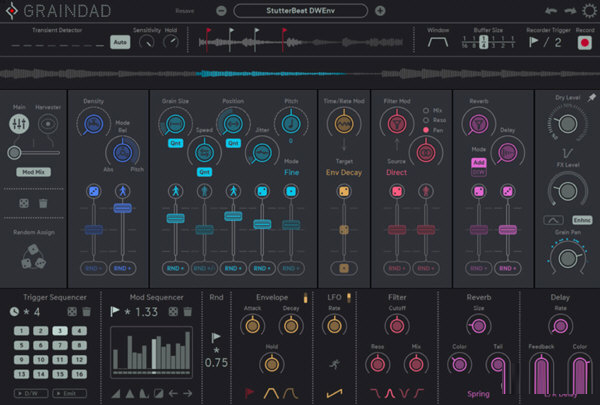Select the Main mixer view icon
600x405 pixels.
tap(19, 124)
